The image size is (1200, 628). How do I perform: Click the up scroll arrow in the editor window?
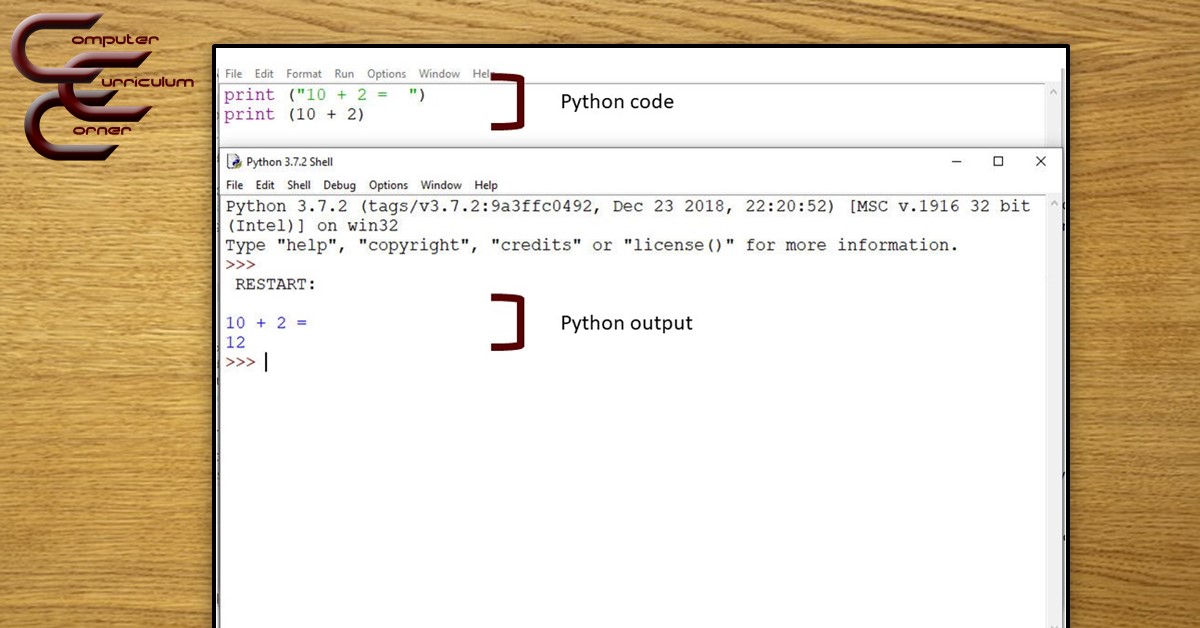coord(1053,90)
